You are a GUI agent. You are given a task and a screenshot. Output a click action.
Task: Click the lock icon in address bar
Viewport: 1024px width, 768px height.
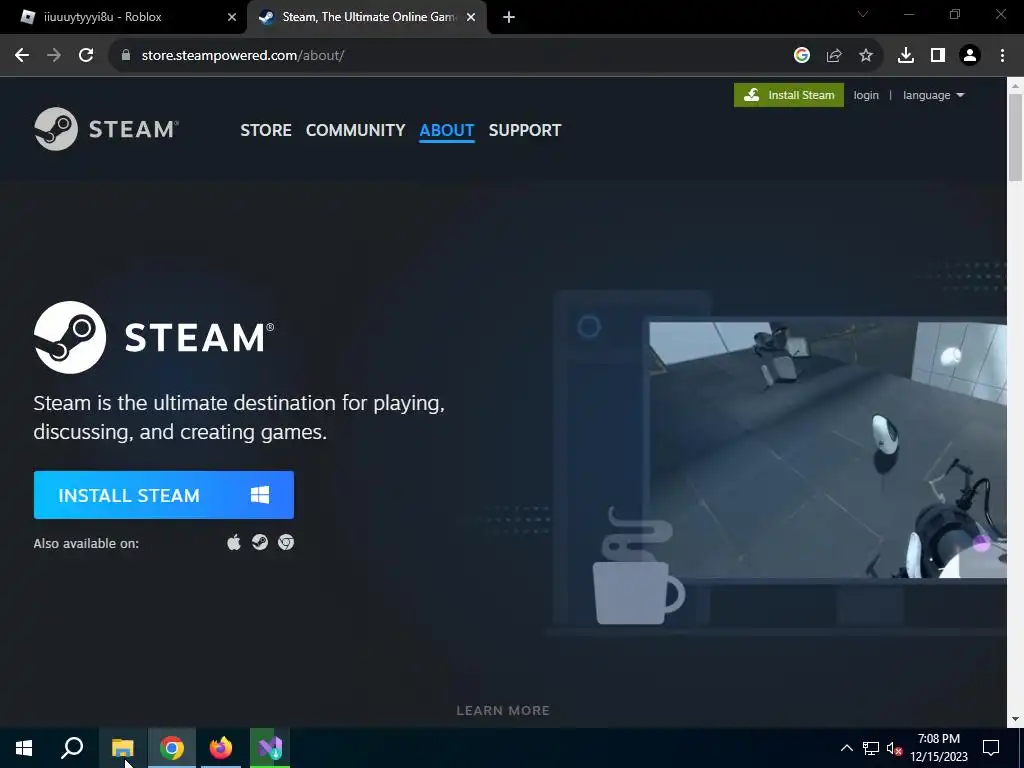tap(125, 56)
